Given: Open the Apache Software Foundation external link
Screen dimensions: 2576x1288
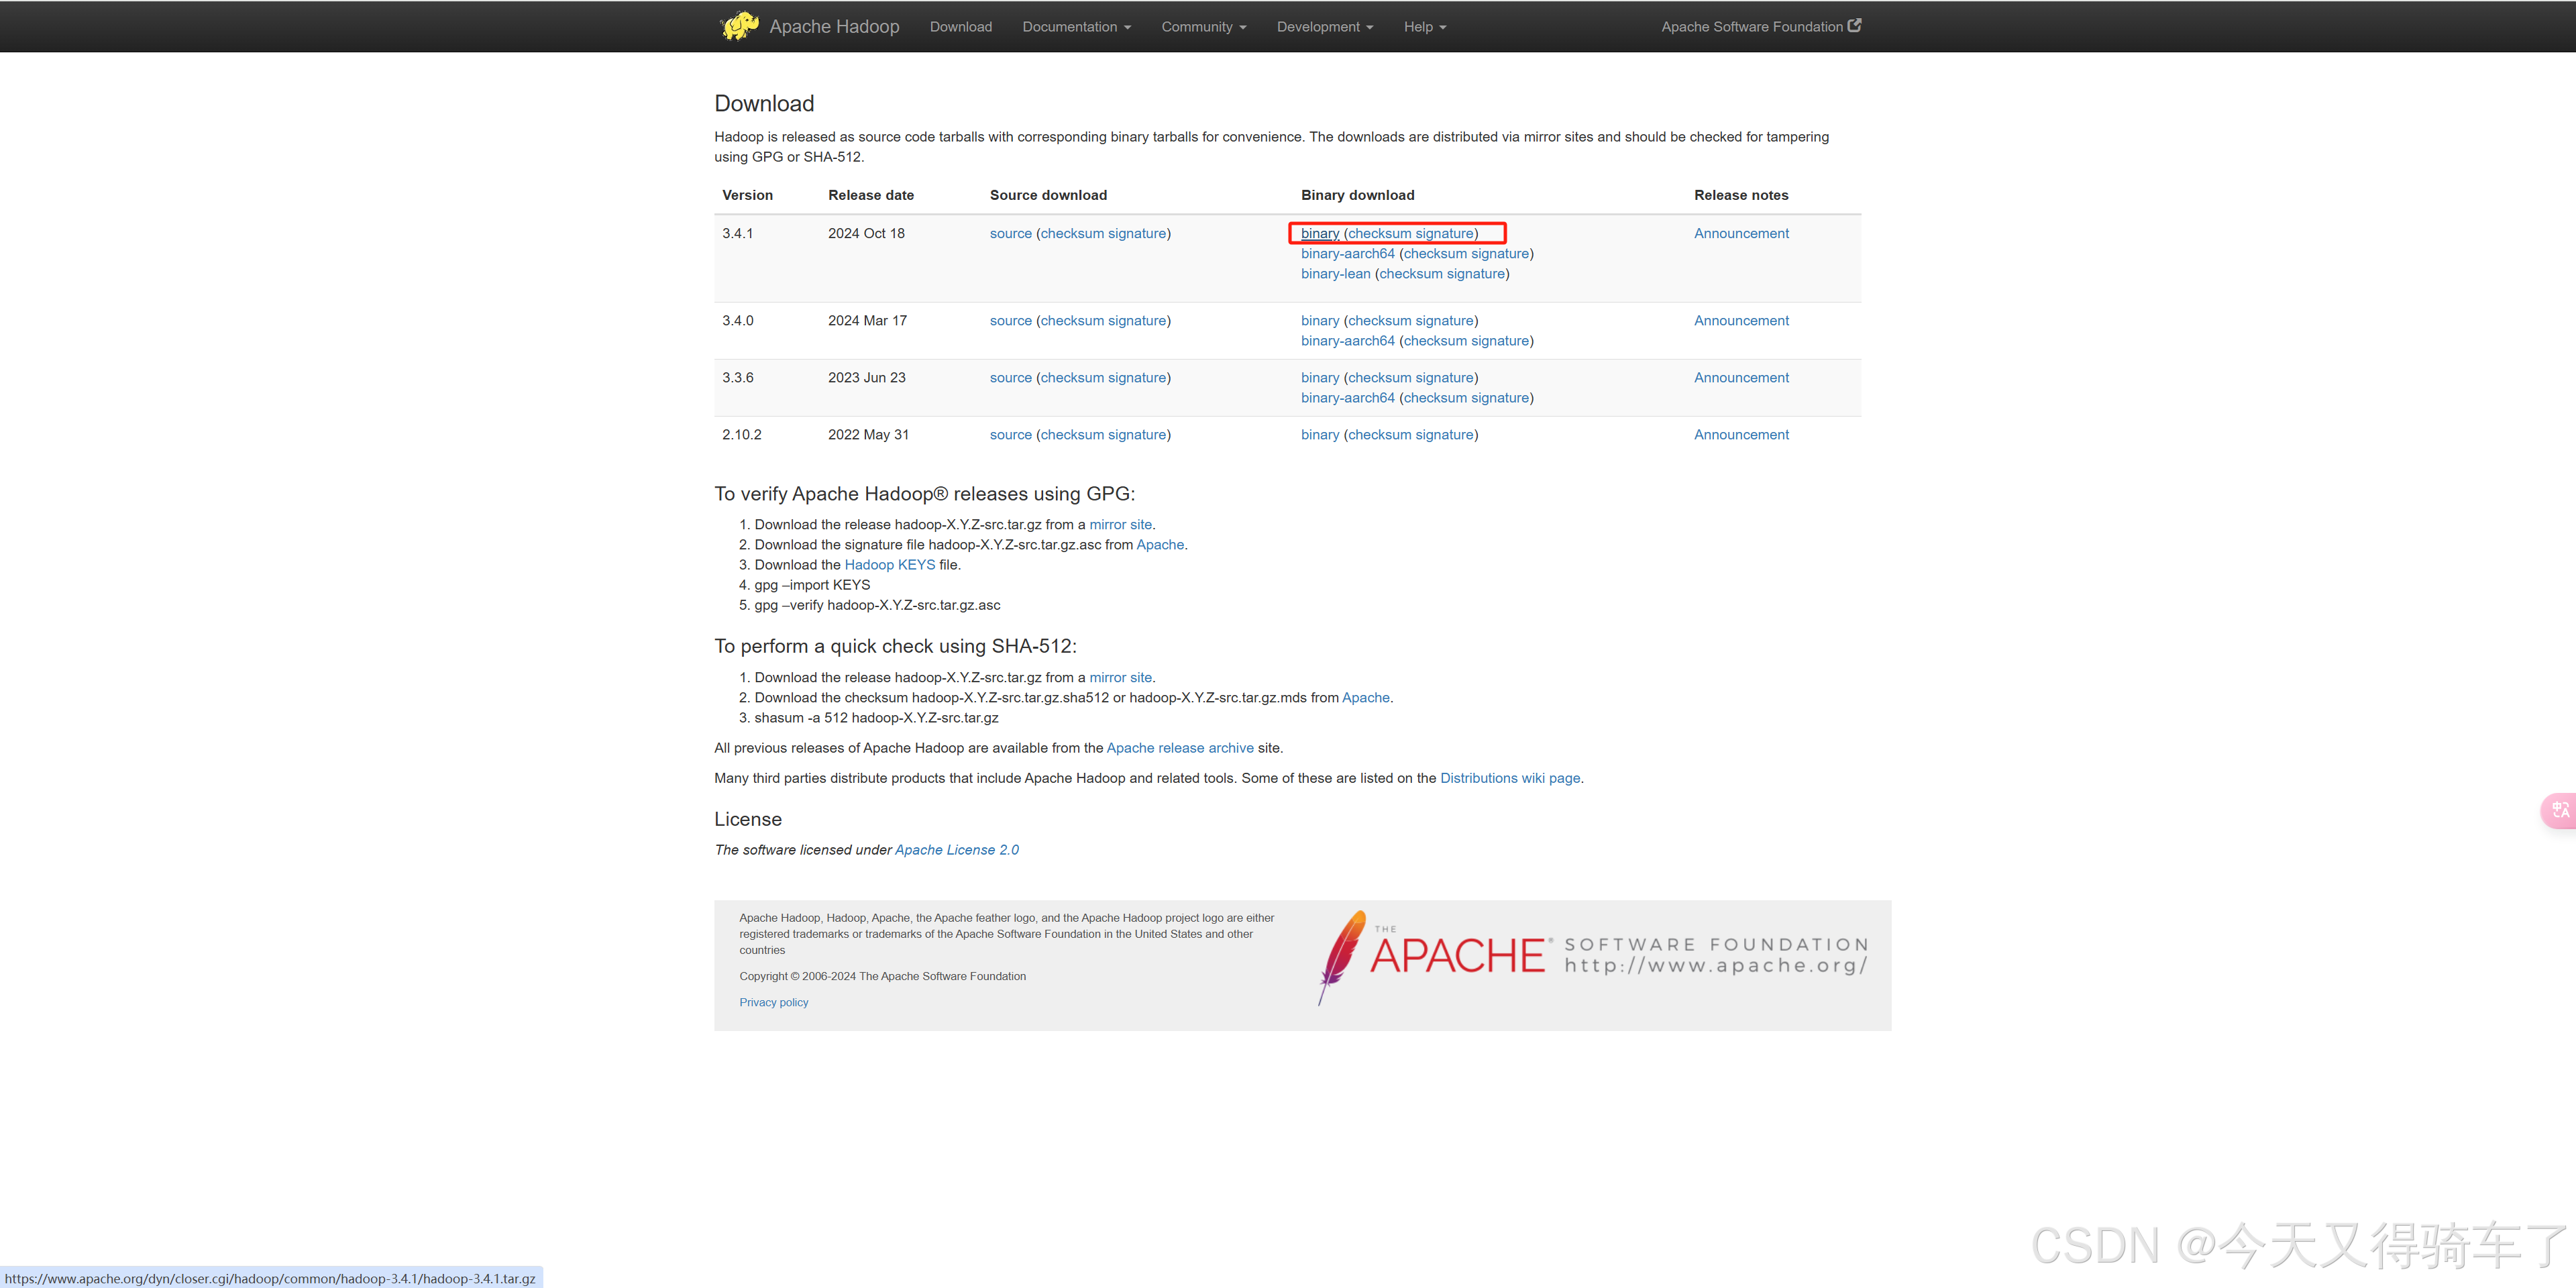Looking at the screenshot, I should tap(1760, 27).
